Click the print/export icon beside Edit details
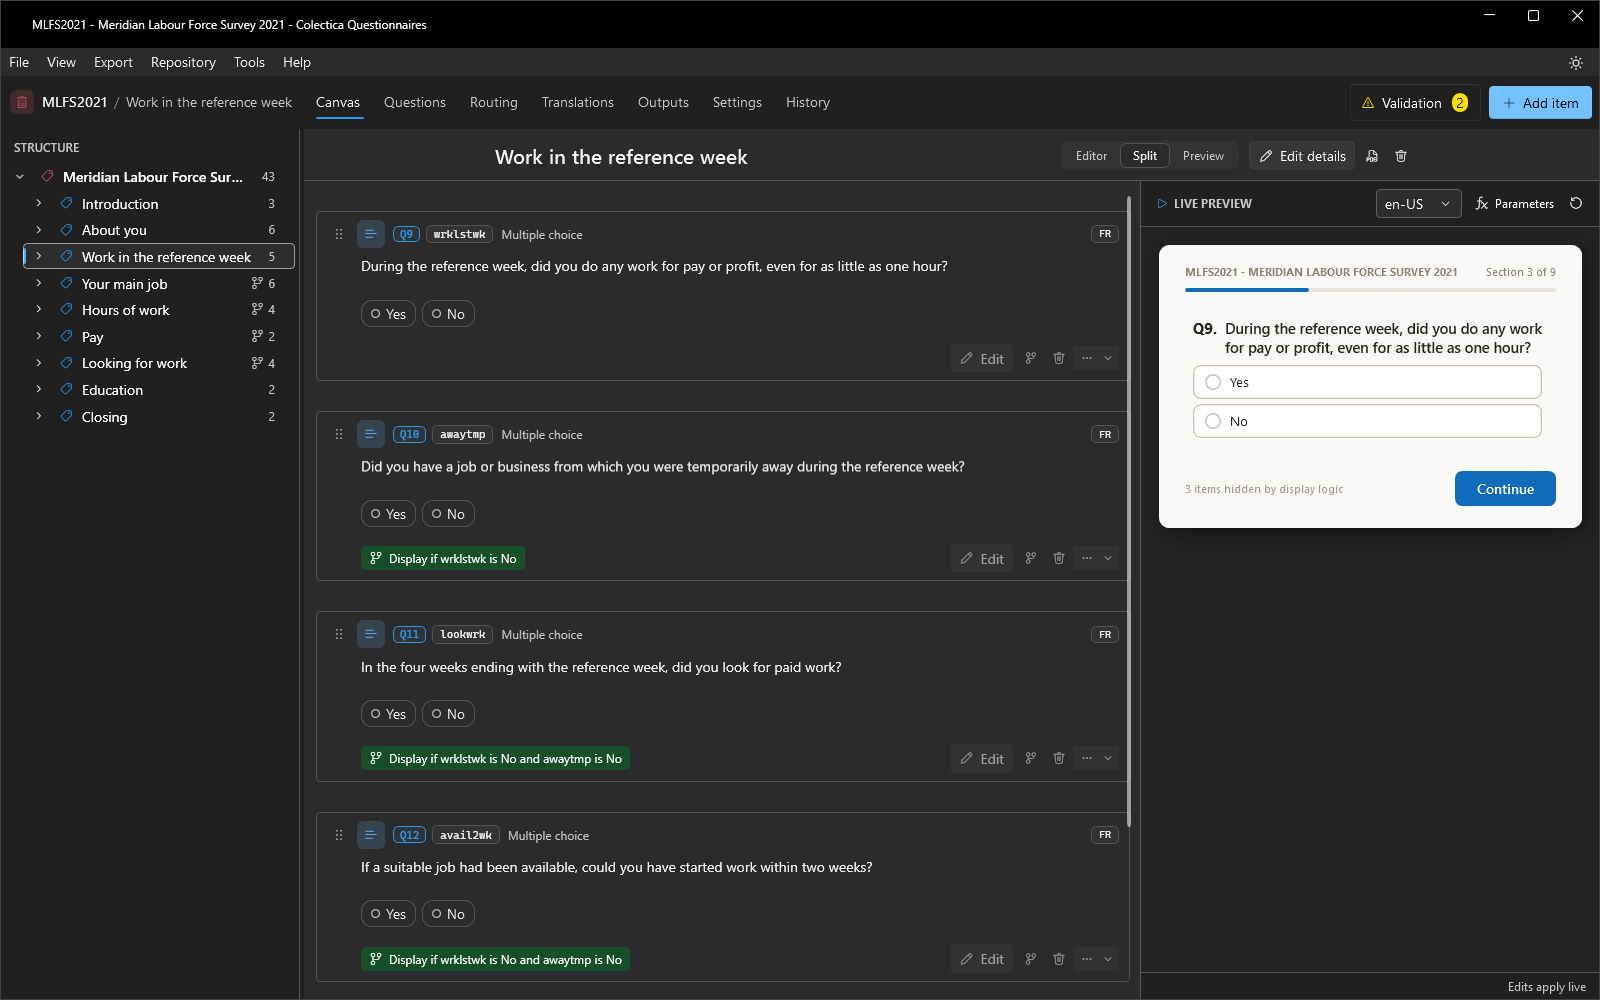This screenshot has height=1000, width=1600. pos(1372,156)
